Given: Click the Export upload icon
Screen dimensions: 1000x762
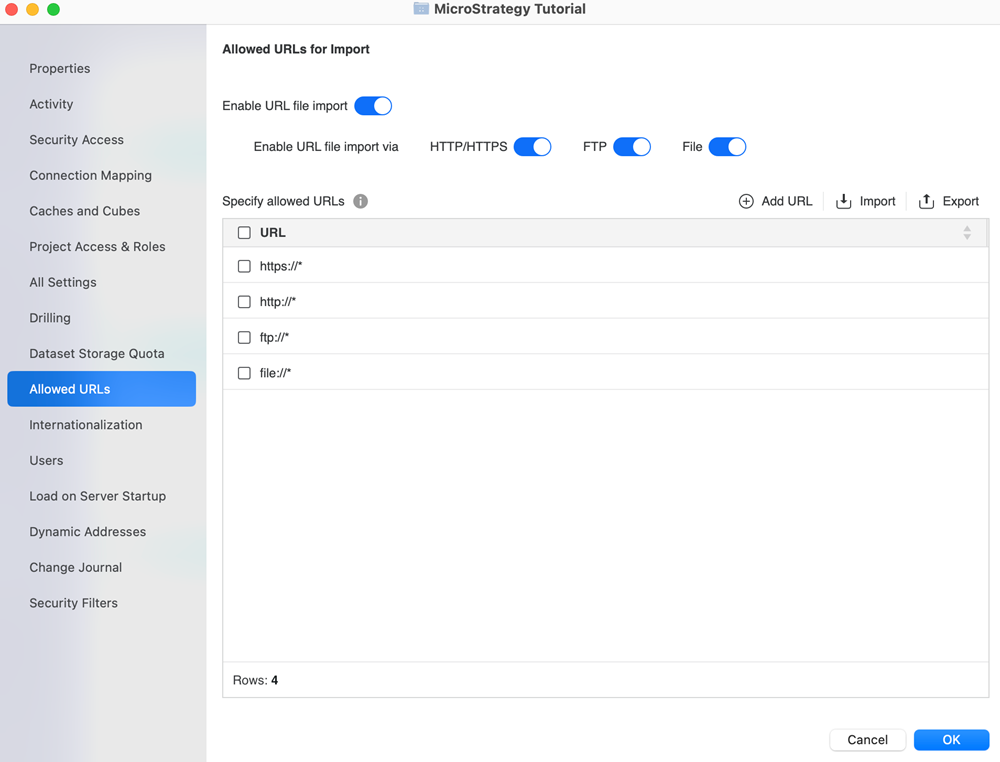Looking at the screenshot, I should (926, 201).
